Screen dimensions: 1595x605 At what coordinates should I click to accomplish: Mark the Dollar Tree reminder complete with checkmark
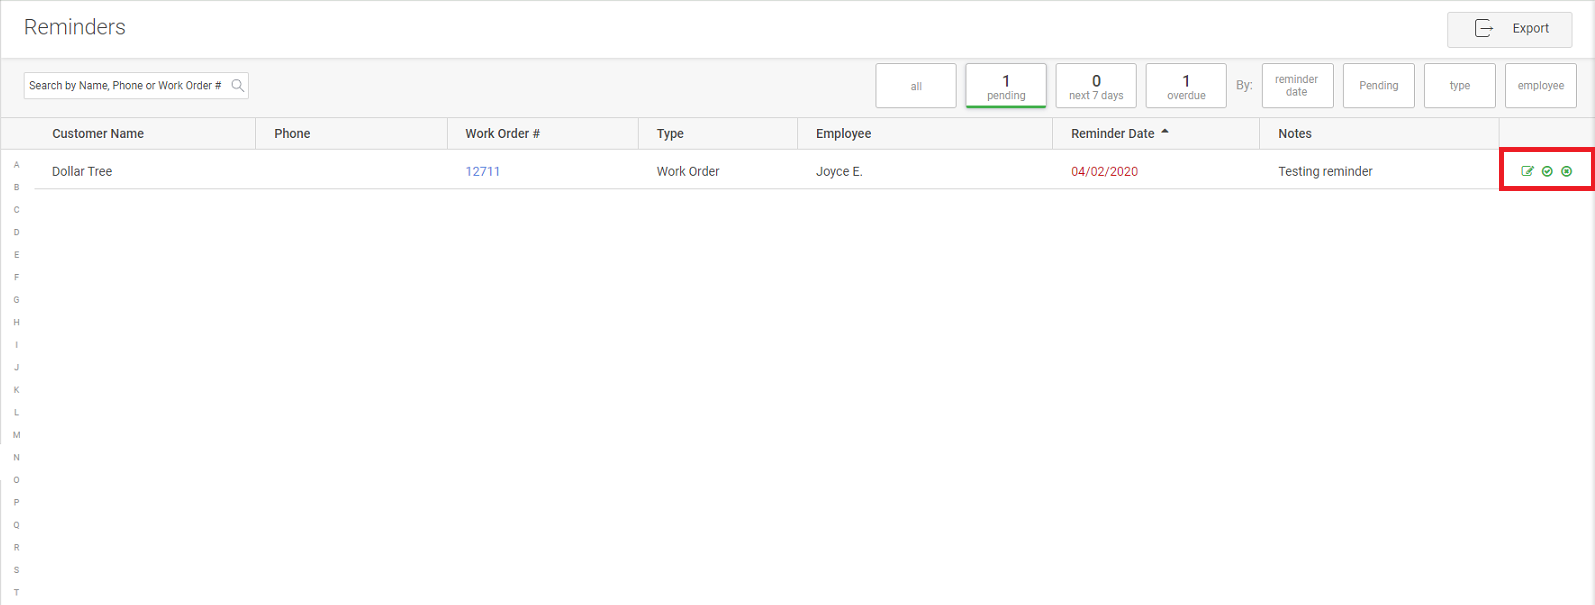[x=1547, y=171]
